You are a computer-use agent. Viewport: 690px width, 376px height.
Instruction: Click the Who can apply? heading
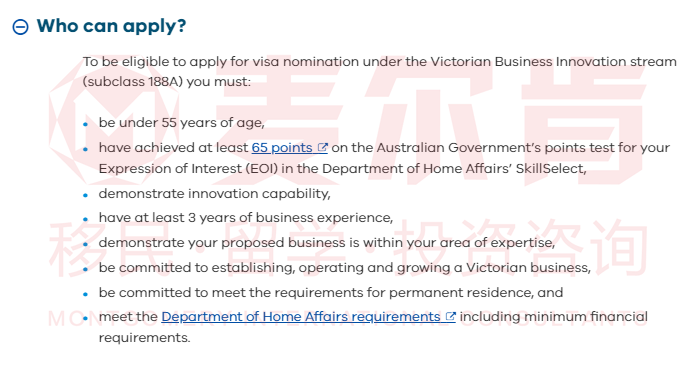[x=111, y=26]
